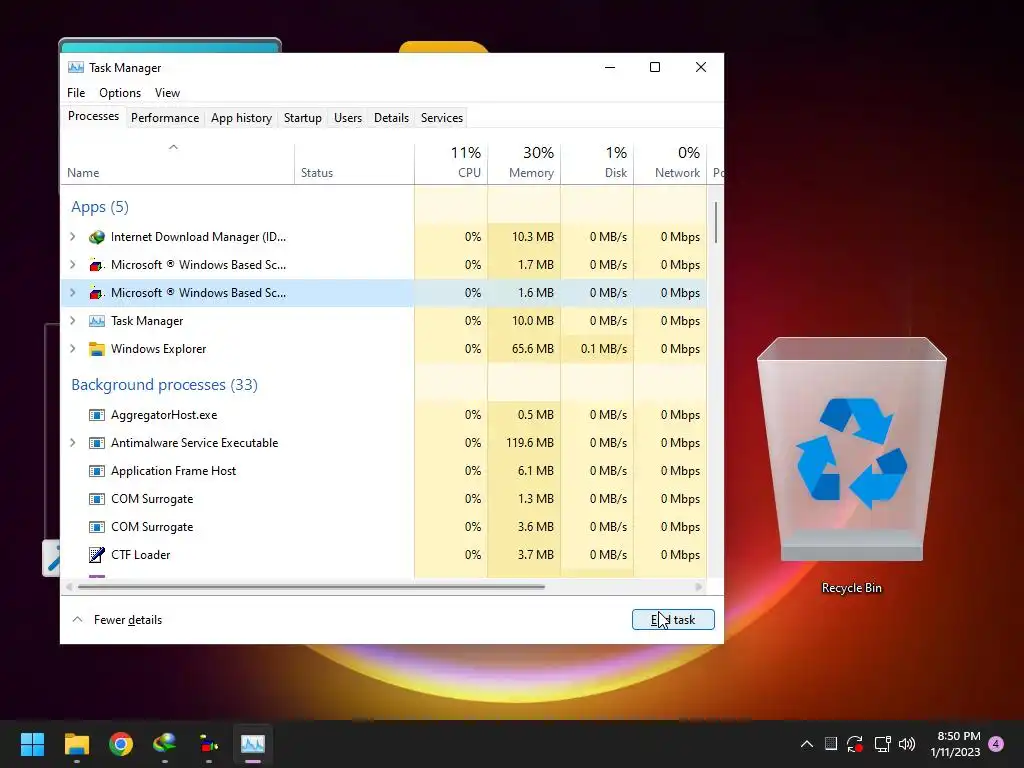Click the 65.6 MB memory cell

tap(524, 349)
